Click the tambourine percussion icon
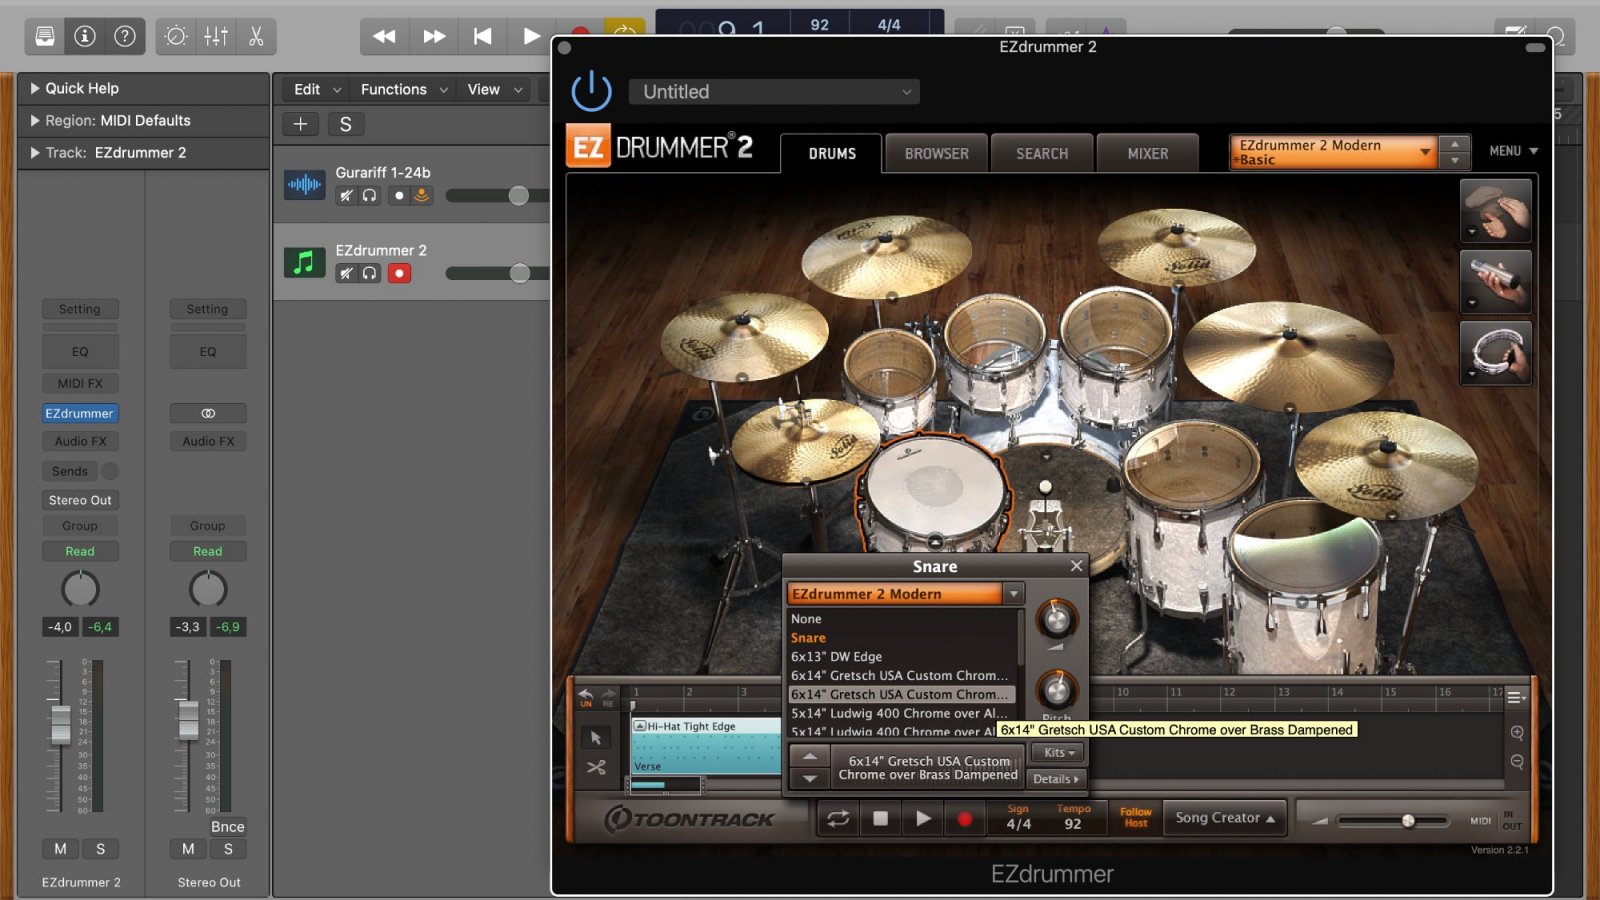The image size is (1600, 900). point(1495,353)
